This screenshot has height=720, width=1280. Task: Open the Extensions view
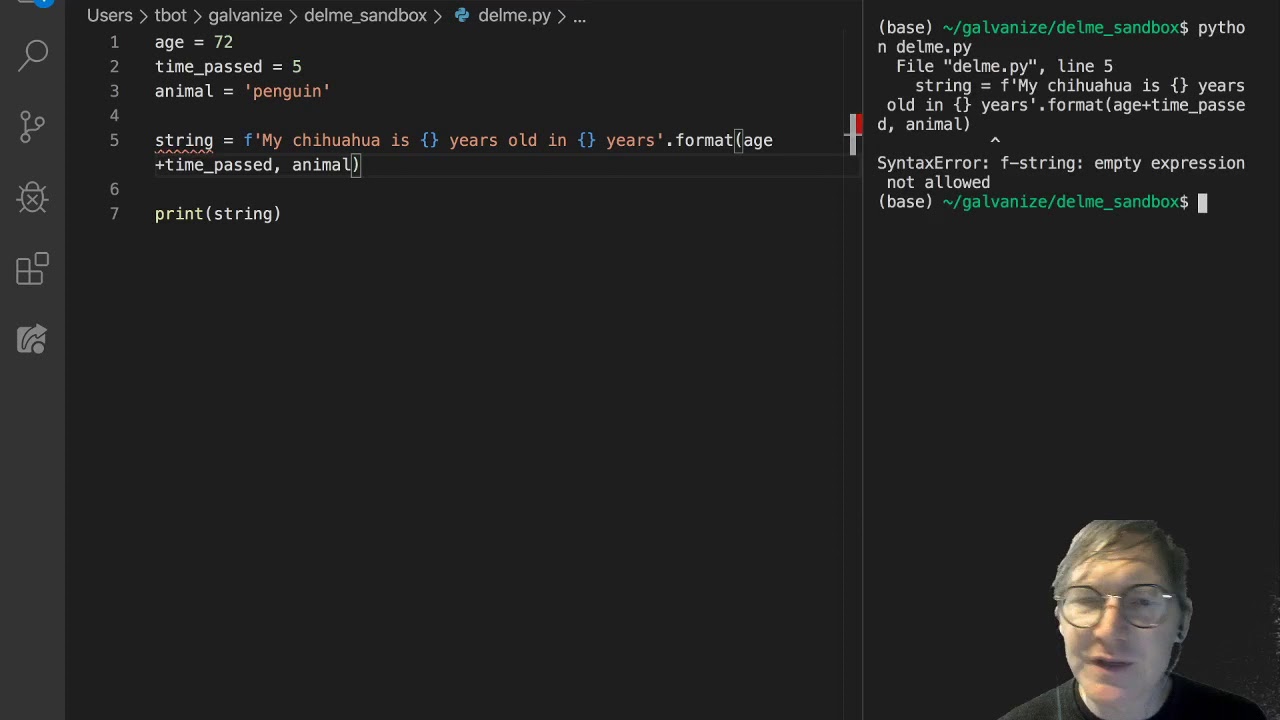(x=33, y=269)
